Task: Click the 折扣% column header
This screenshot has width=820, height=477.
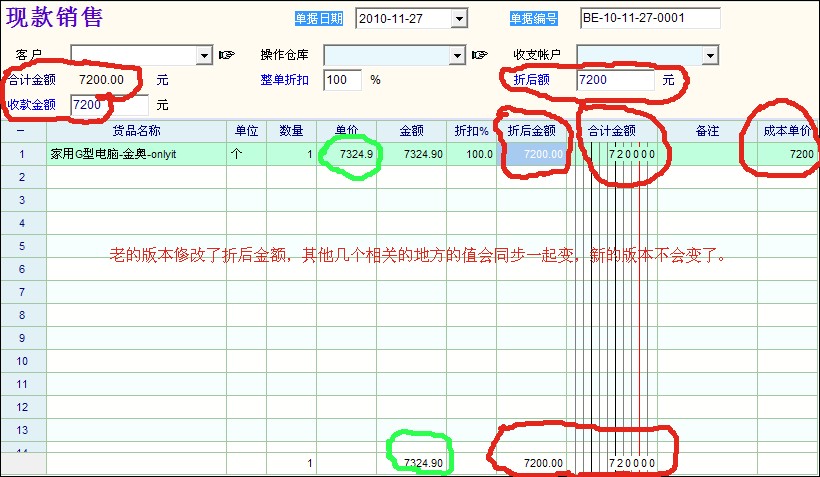Action: click(471, 130)
